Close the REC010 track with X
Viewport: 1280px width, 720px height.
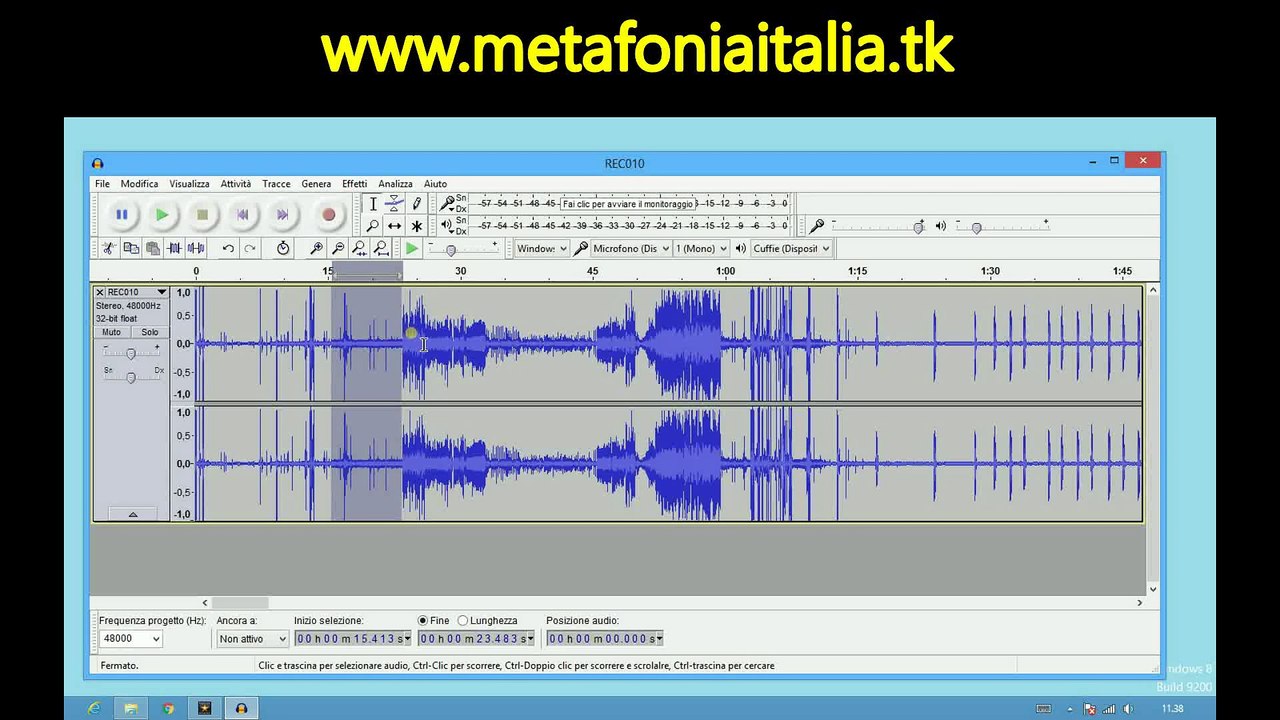100,292
